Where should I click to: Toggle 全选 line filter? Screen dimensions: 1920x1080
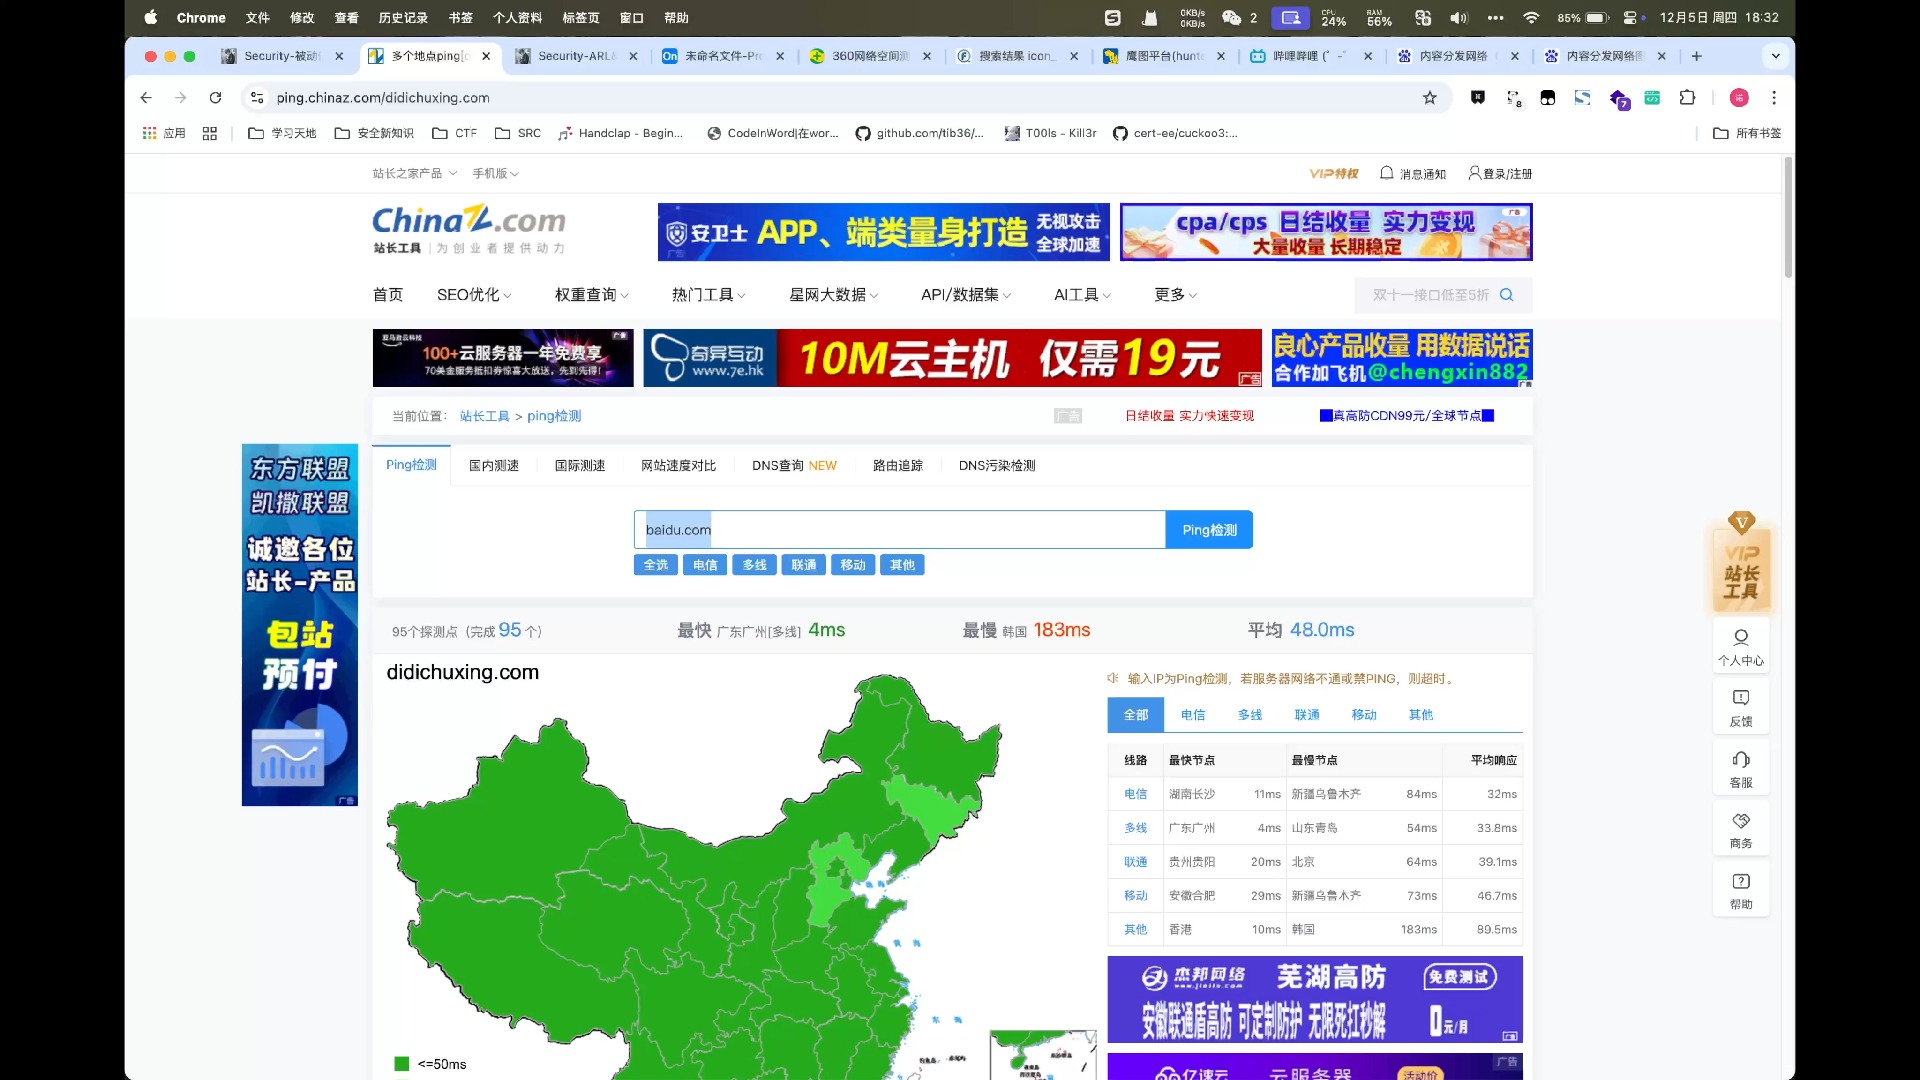tap(656, 565)
